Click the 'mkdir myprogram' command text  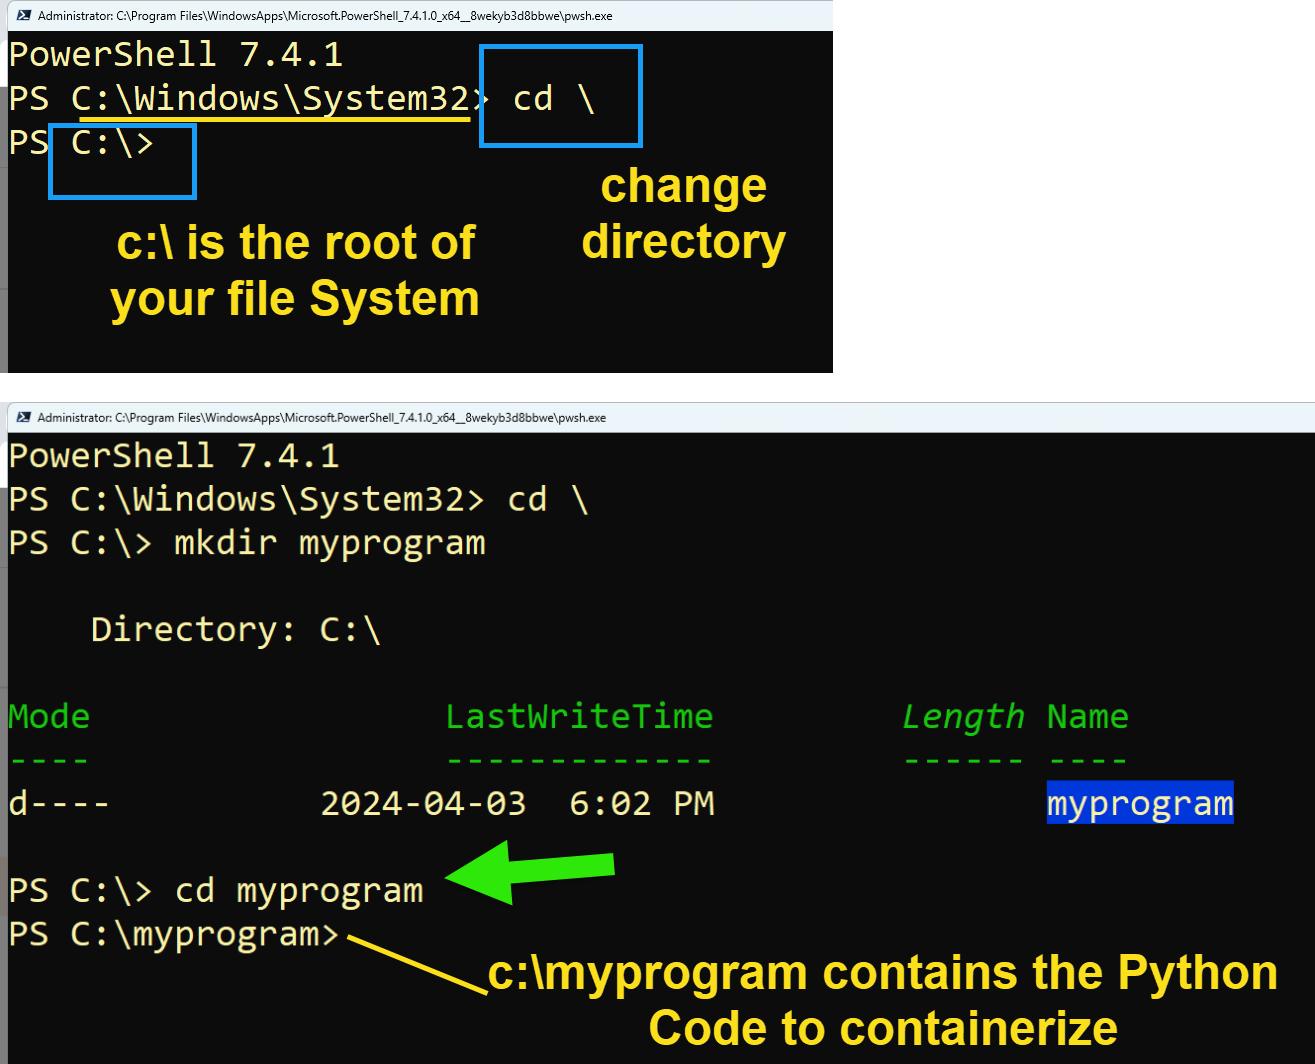(330, 543)
